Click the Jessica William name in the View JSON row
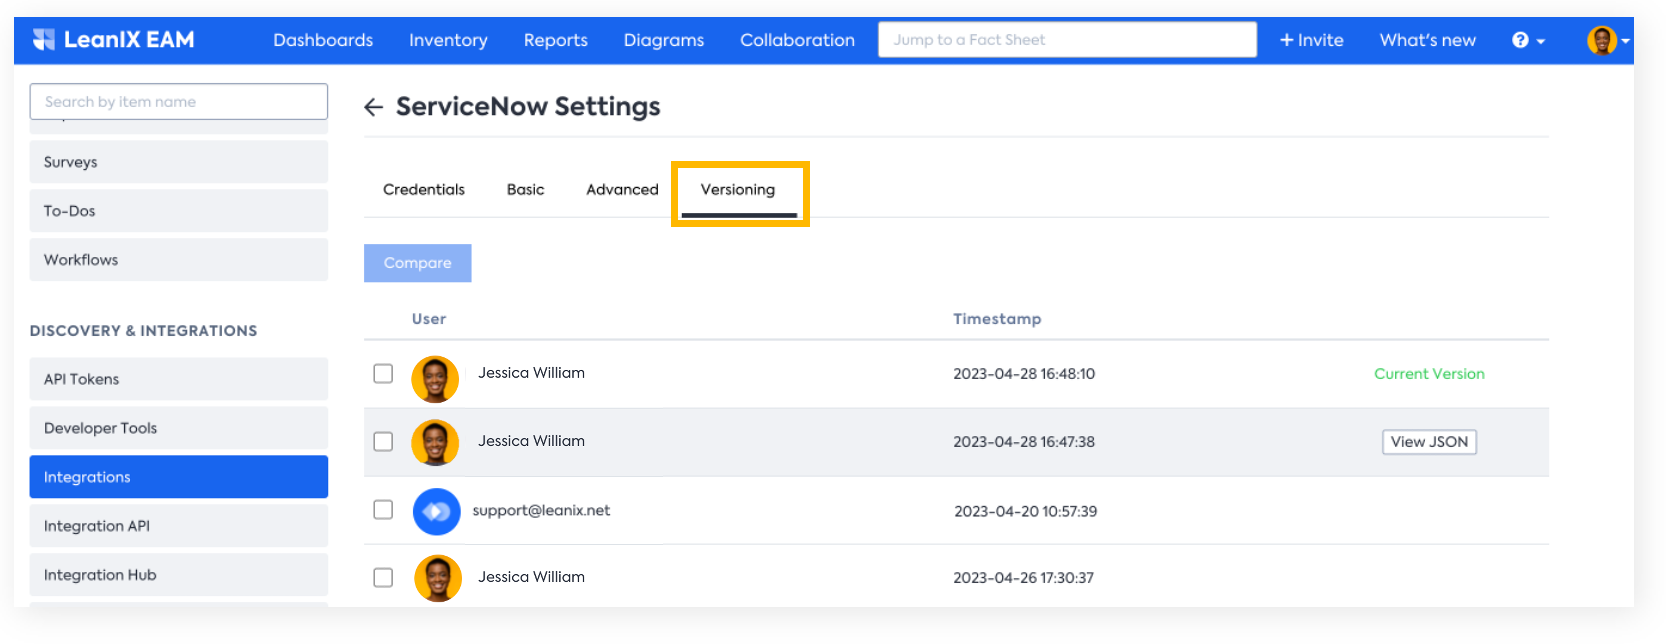This screenshot has width=1666, height=644. coord(531,441)
